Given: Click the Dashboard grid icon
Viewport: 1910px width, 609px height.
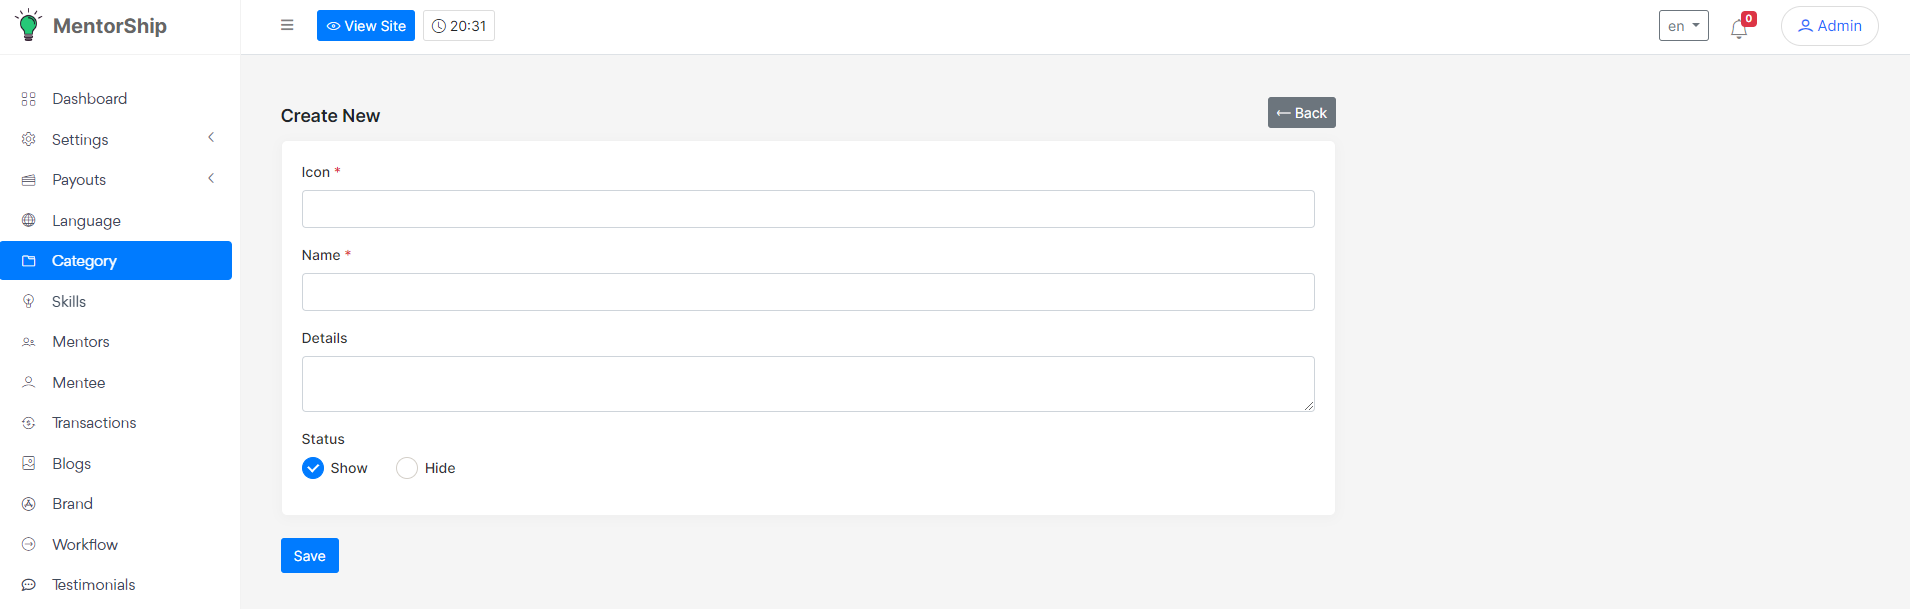Looking at the screenshot, I should 29,99.
